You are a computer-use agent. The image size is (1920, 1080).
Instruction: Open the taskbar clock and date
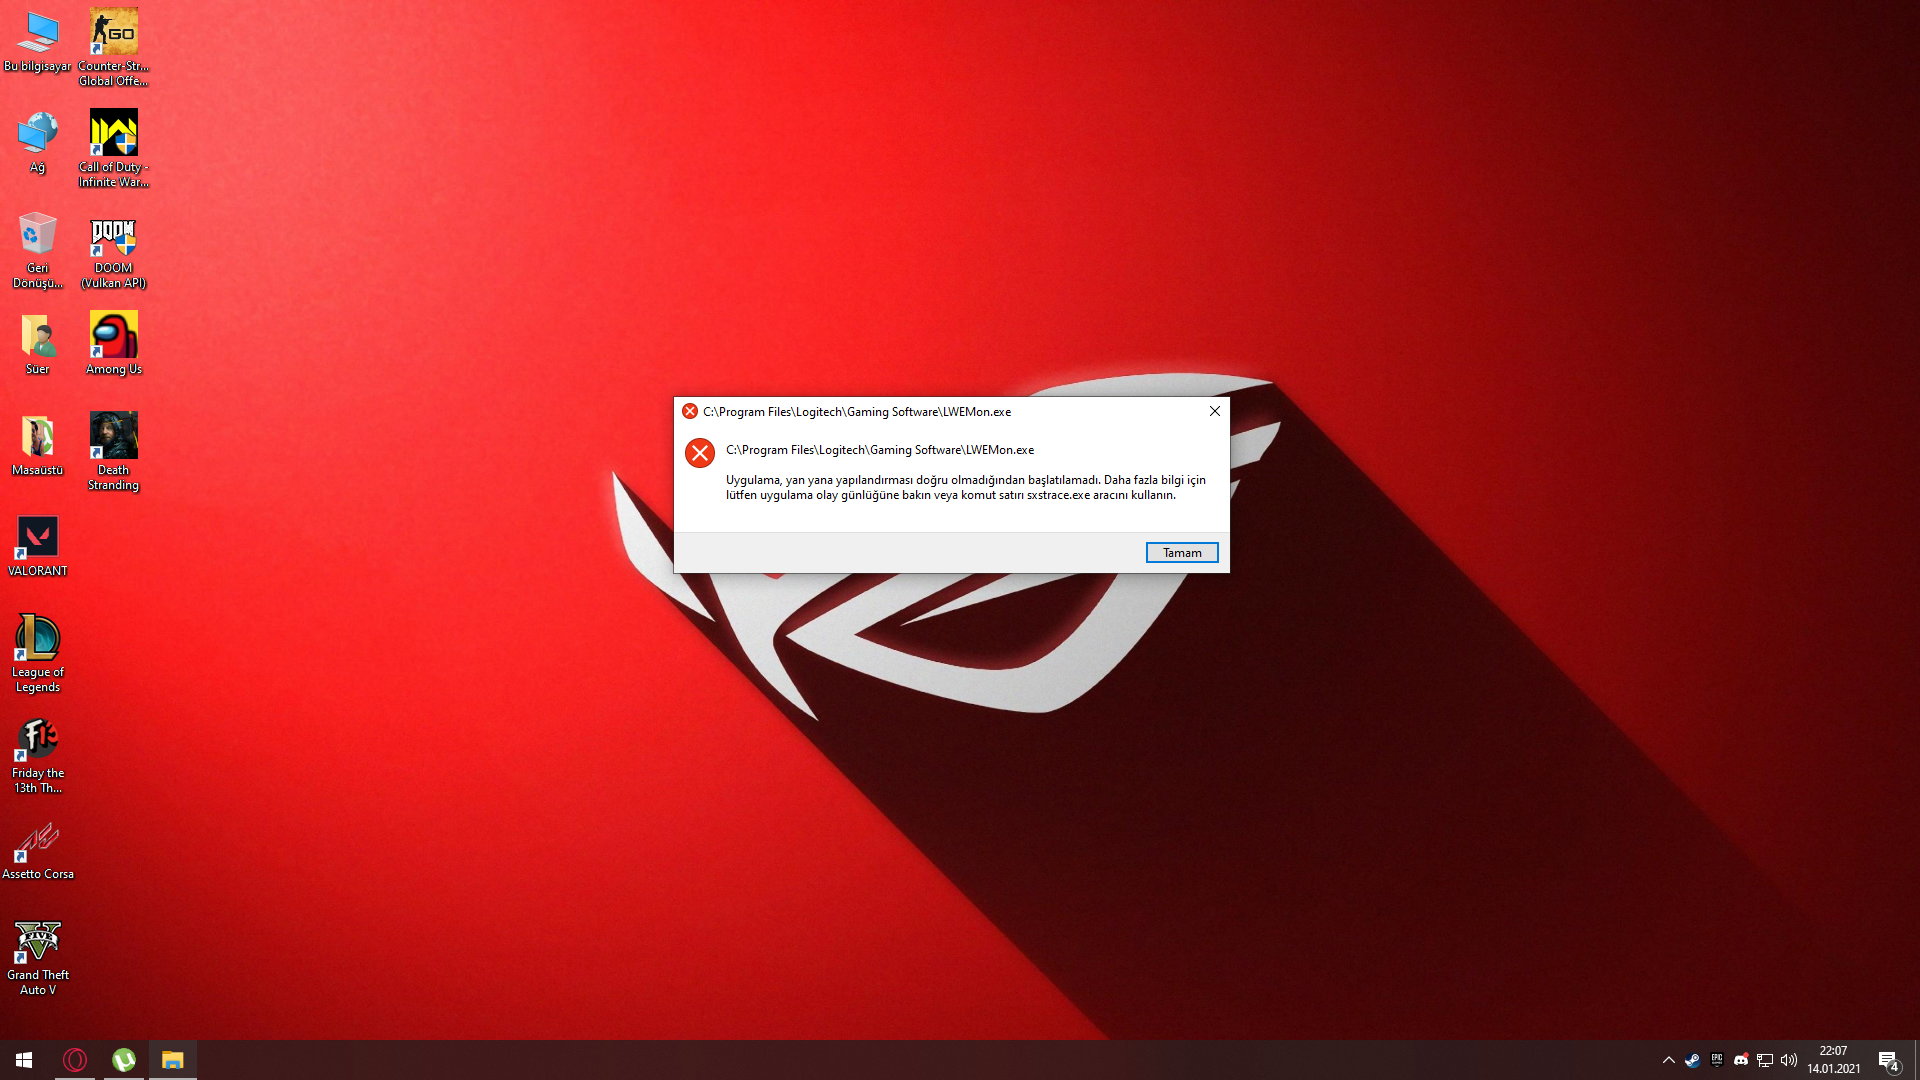tap(1833, 1060)
